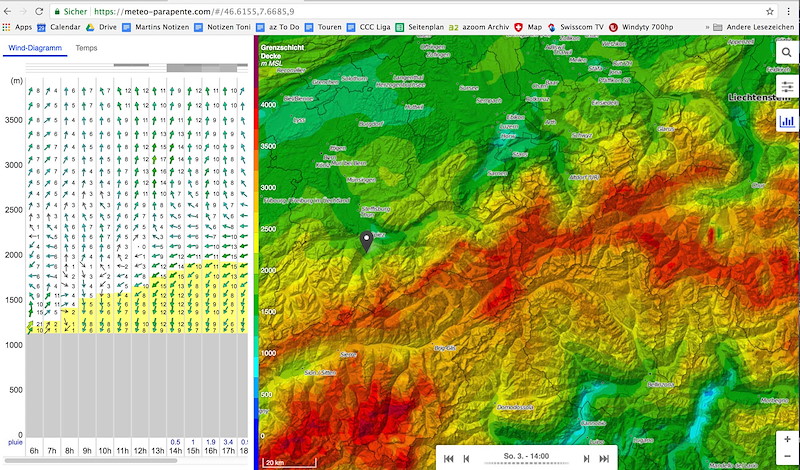Select the 14h column label
The height and width of the screenshot is (470, 800).
(x=176, y=451)
